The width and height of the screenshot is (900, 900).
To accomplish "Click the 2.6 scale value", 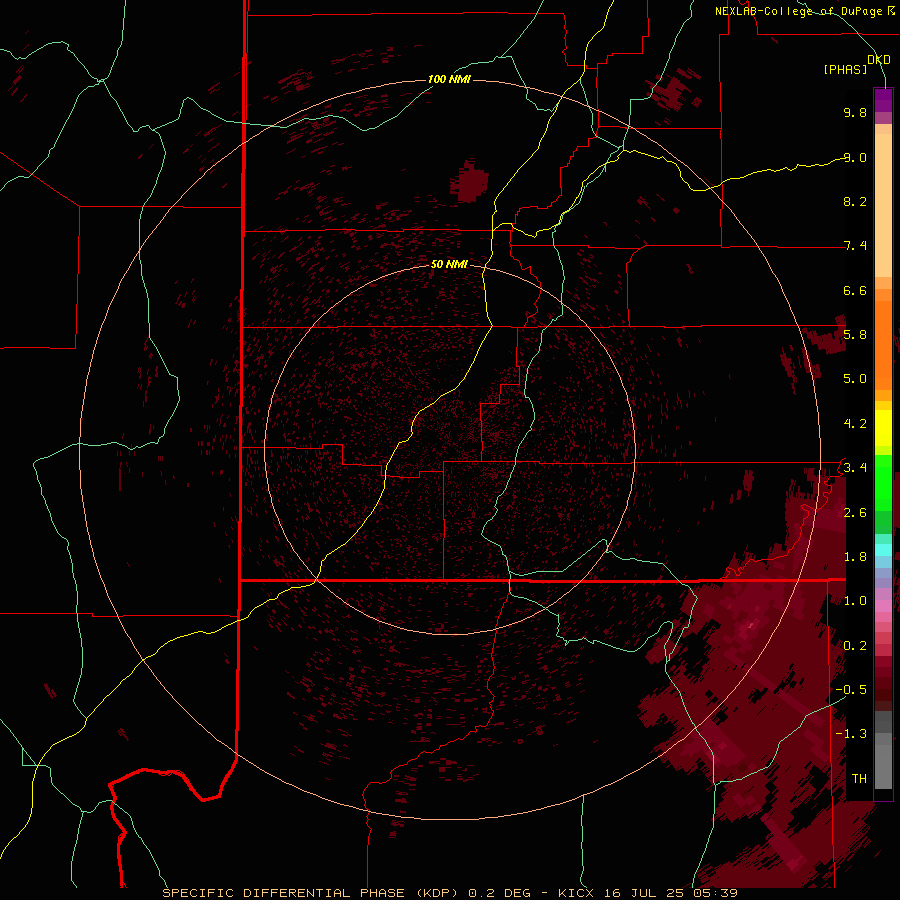I will (855, 513).
